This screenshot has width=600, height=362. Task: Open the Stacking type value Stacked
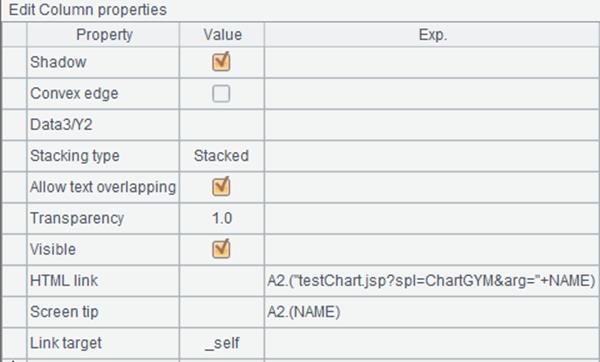pos(222,156)
